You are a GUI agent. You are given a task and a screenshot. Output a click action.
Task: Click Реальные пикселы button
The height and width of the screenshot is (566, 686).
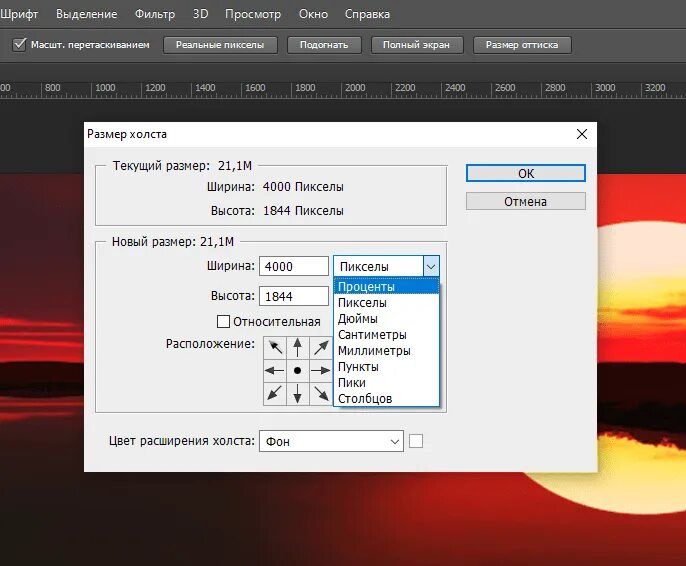click(x=220, y=45)
